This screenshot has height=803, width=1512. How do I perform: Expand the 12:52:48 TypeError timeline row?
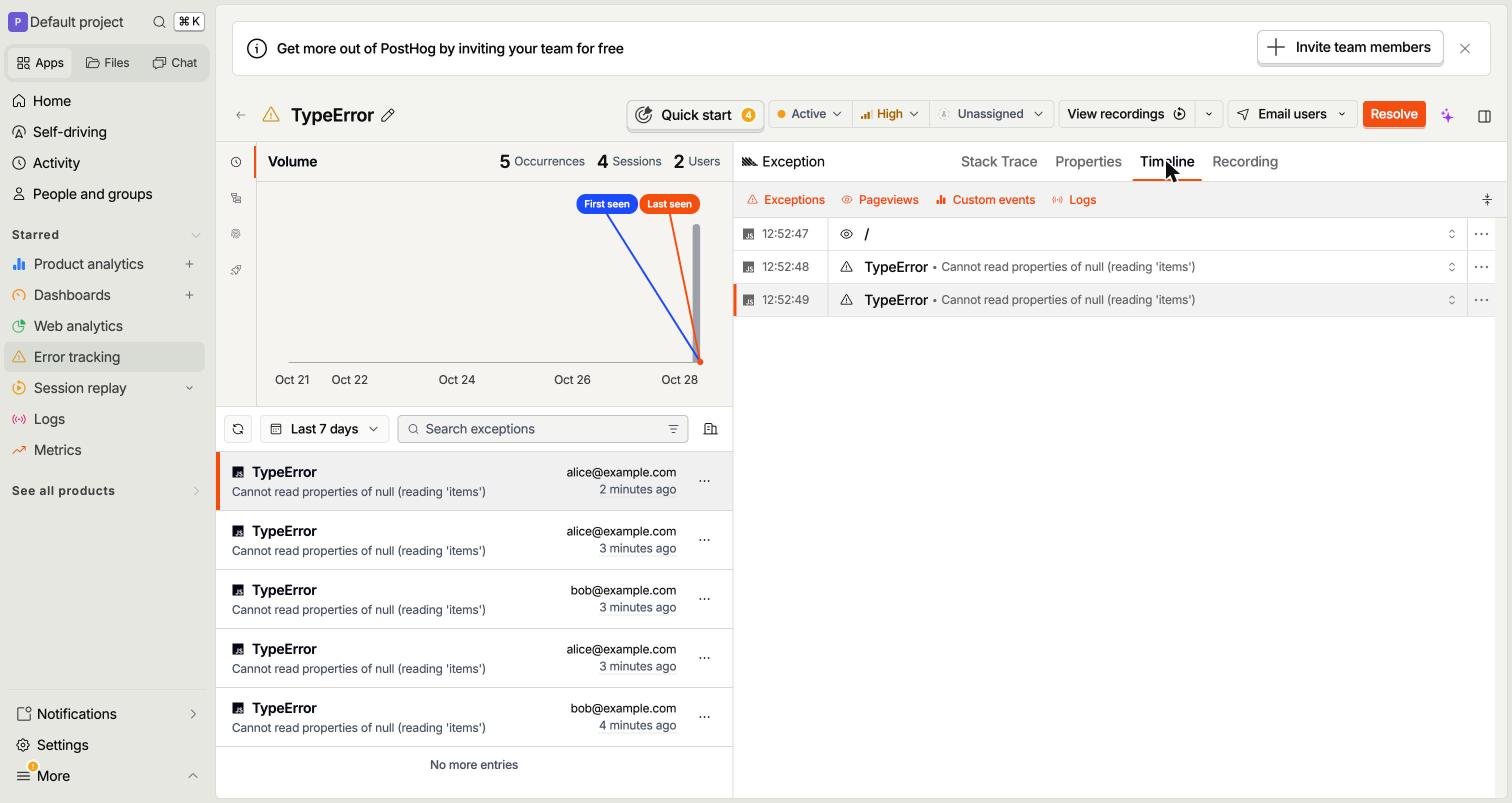(1452, 267)
